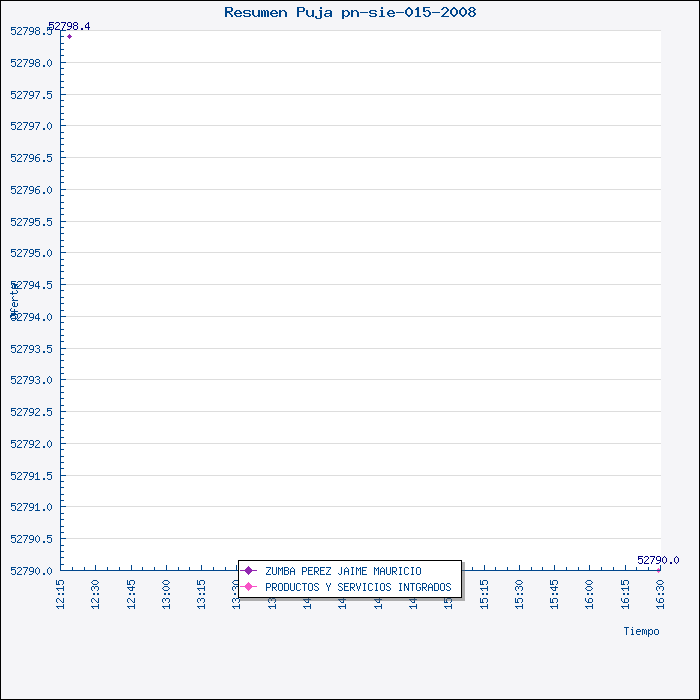Click the purple diamond marker for ZUMBA PEREZ
700x700 pixels.
coord(249,571)
